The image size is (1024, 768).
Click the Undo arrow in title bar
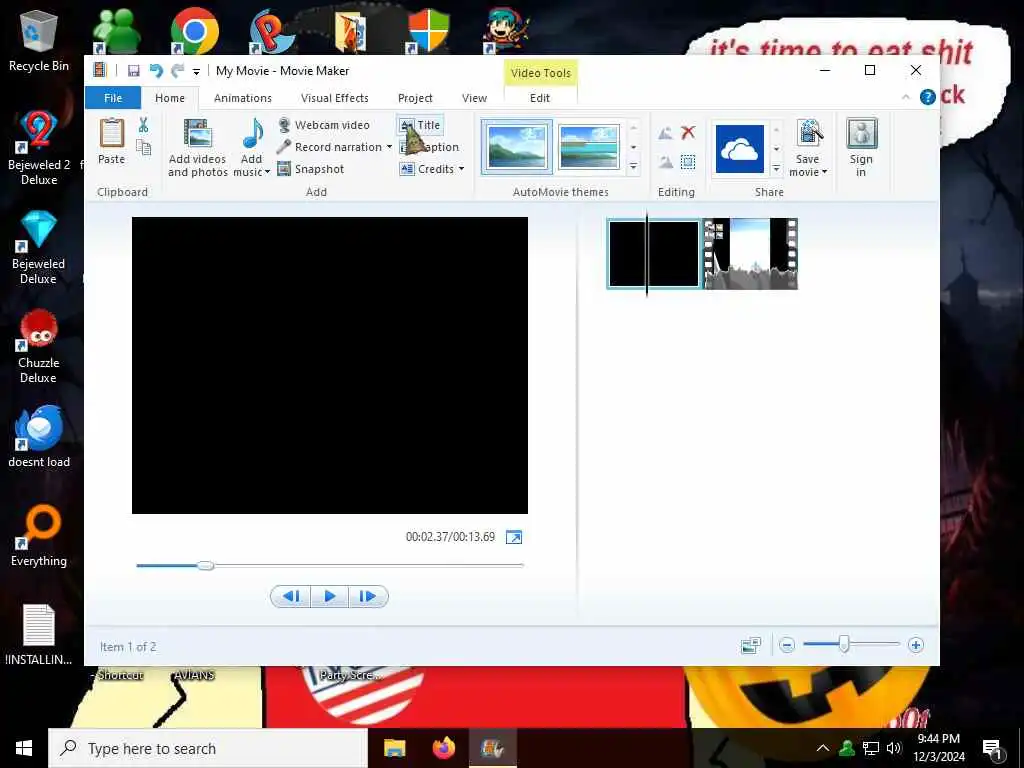pyautogui.click(x=156, y=71)
